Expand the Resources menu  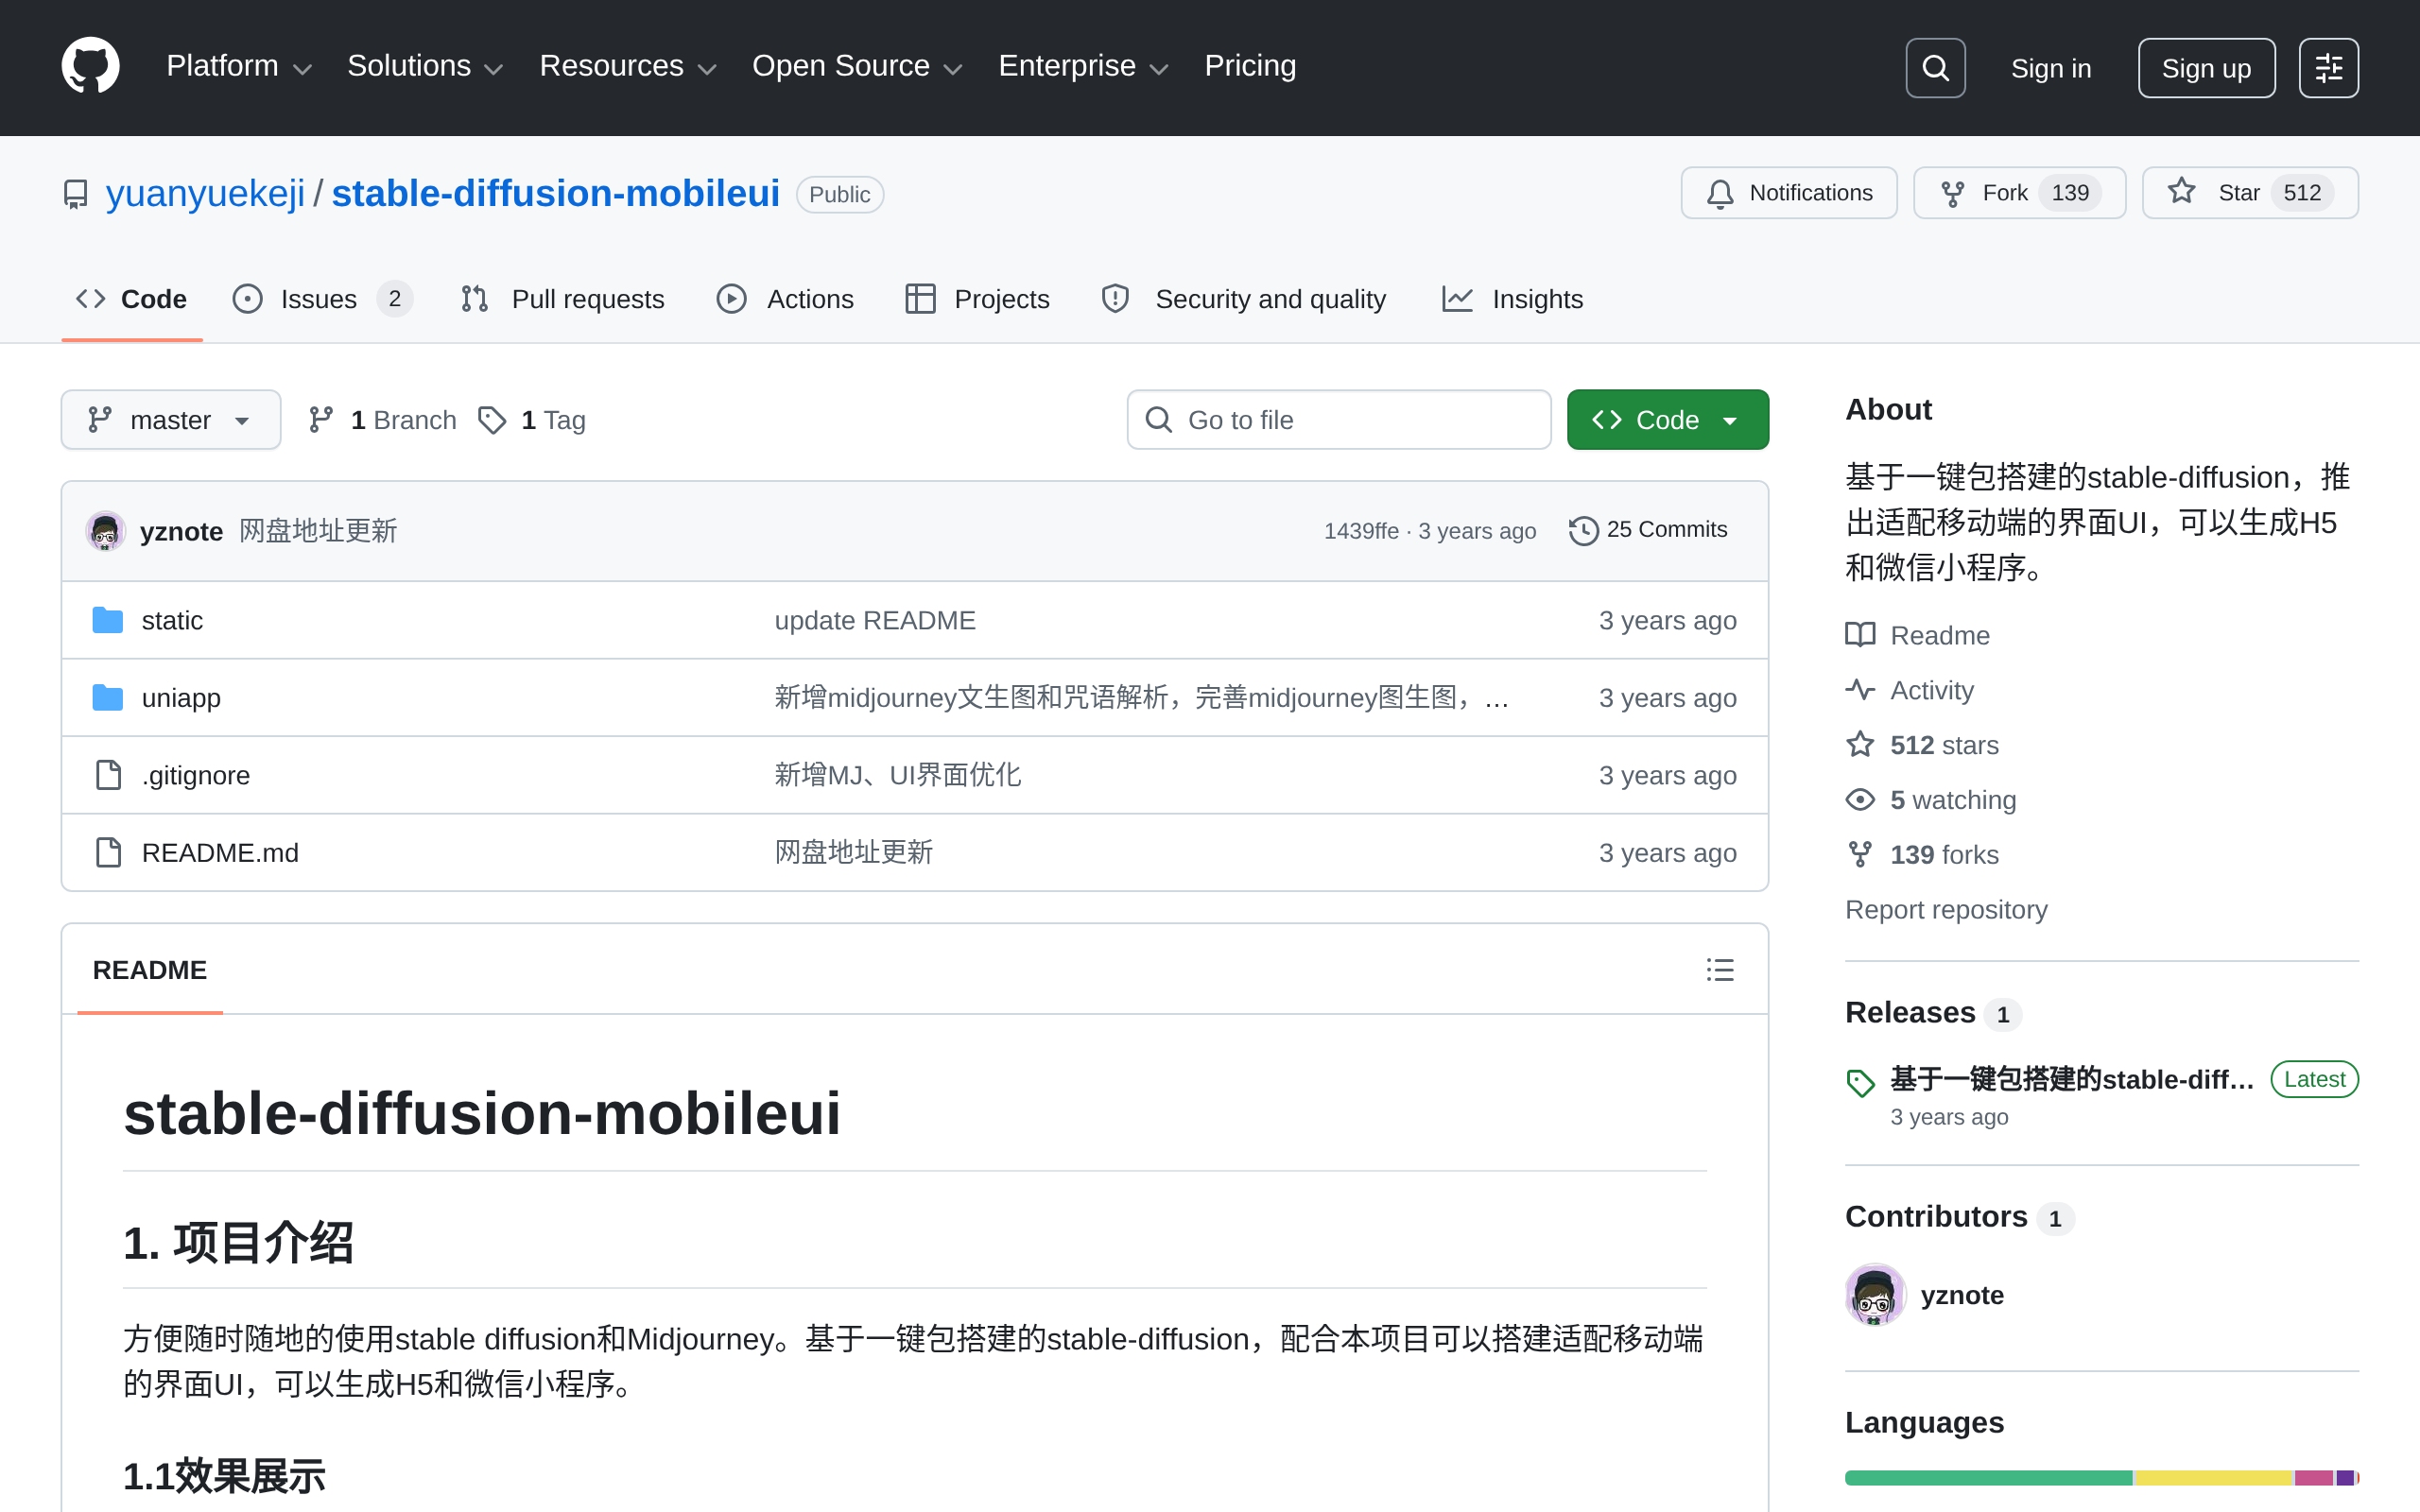click(x=627, y=66)
